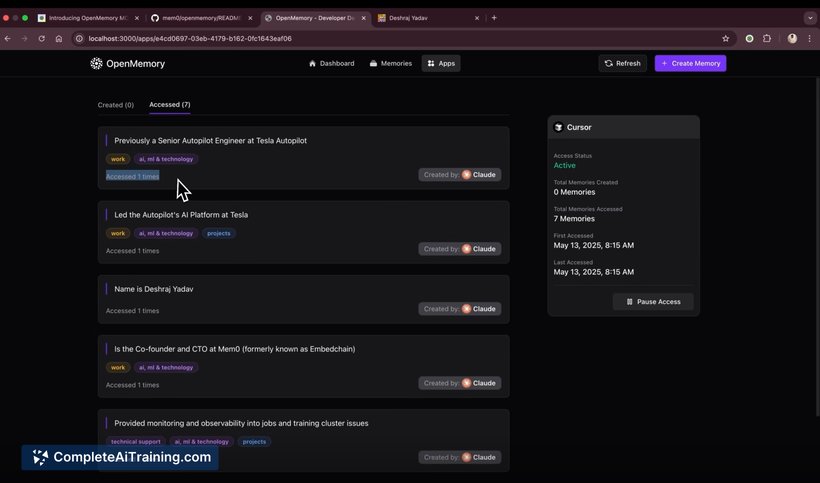
Task: Click the 'Active' access status text
Action: click(564, 165)
